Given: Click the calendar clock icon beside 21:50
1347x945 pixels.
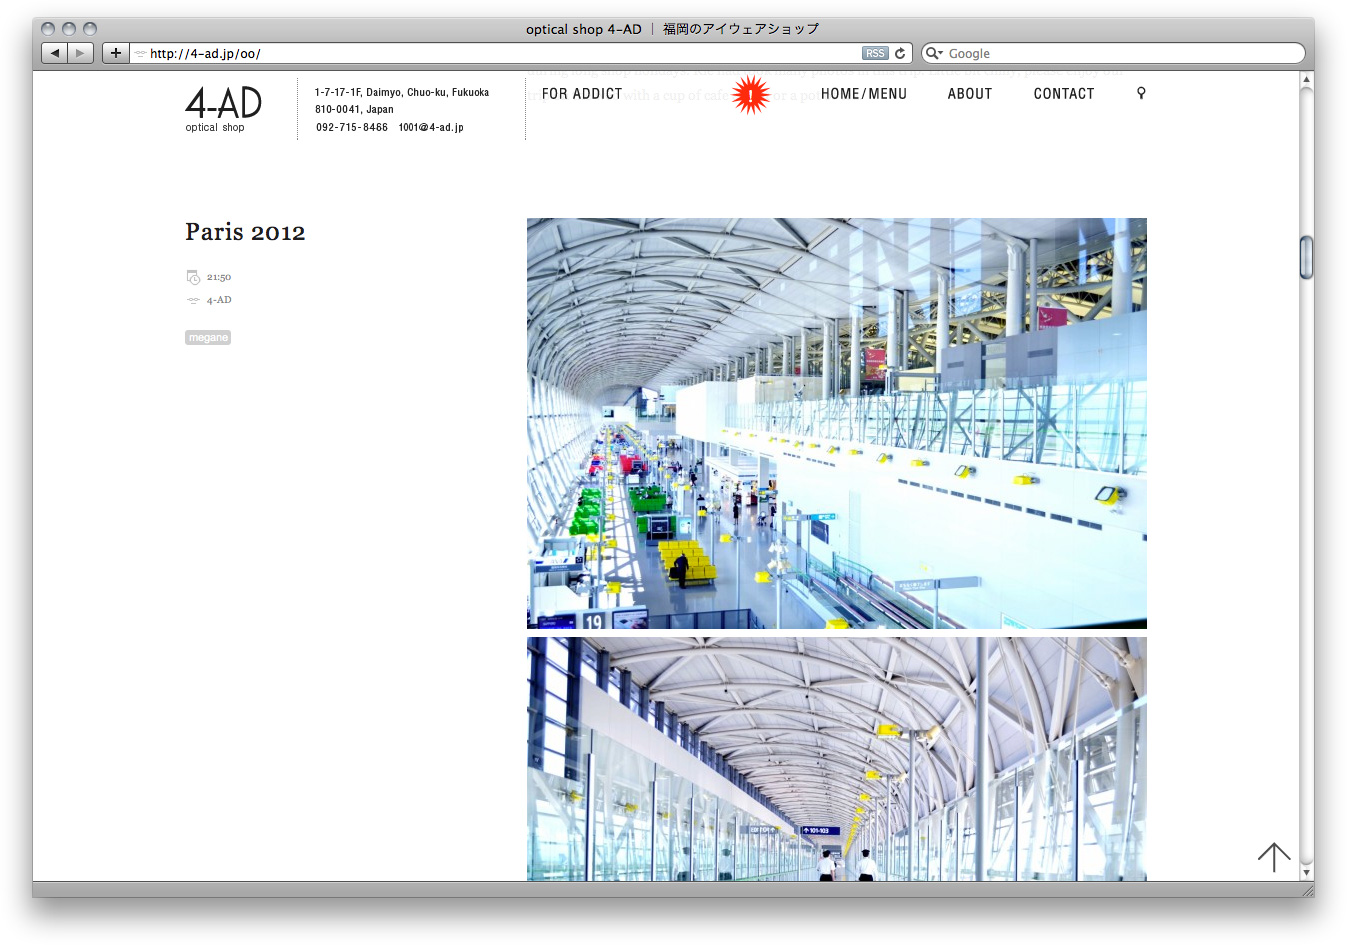Looking at the screenshot, I should click(193, 277).
